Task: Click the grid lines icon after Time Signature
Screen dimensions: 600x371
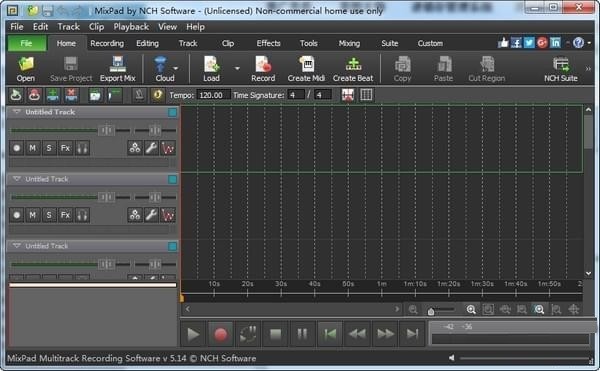Action: [366, 95]
